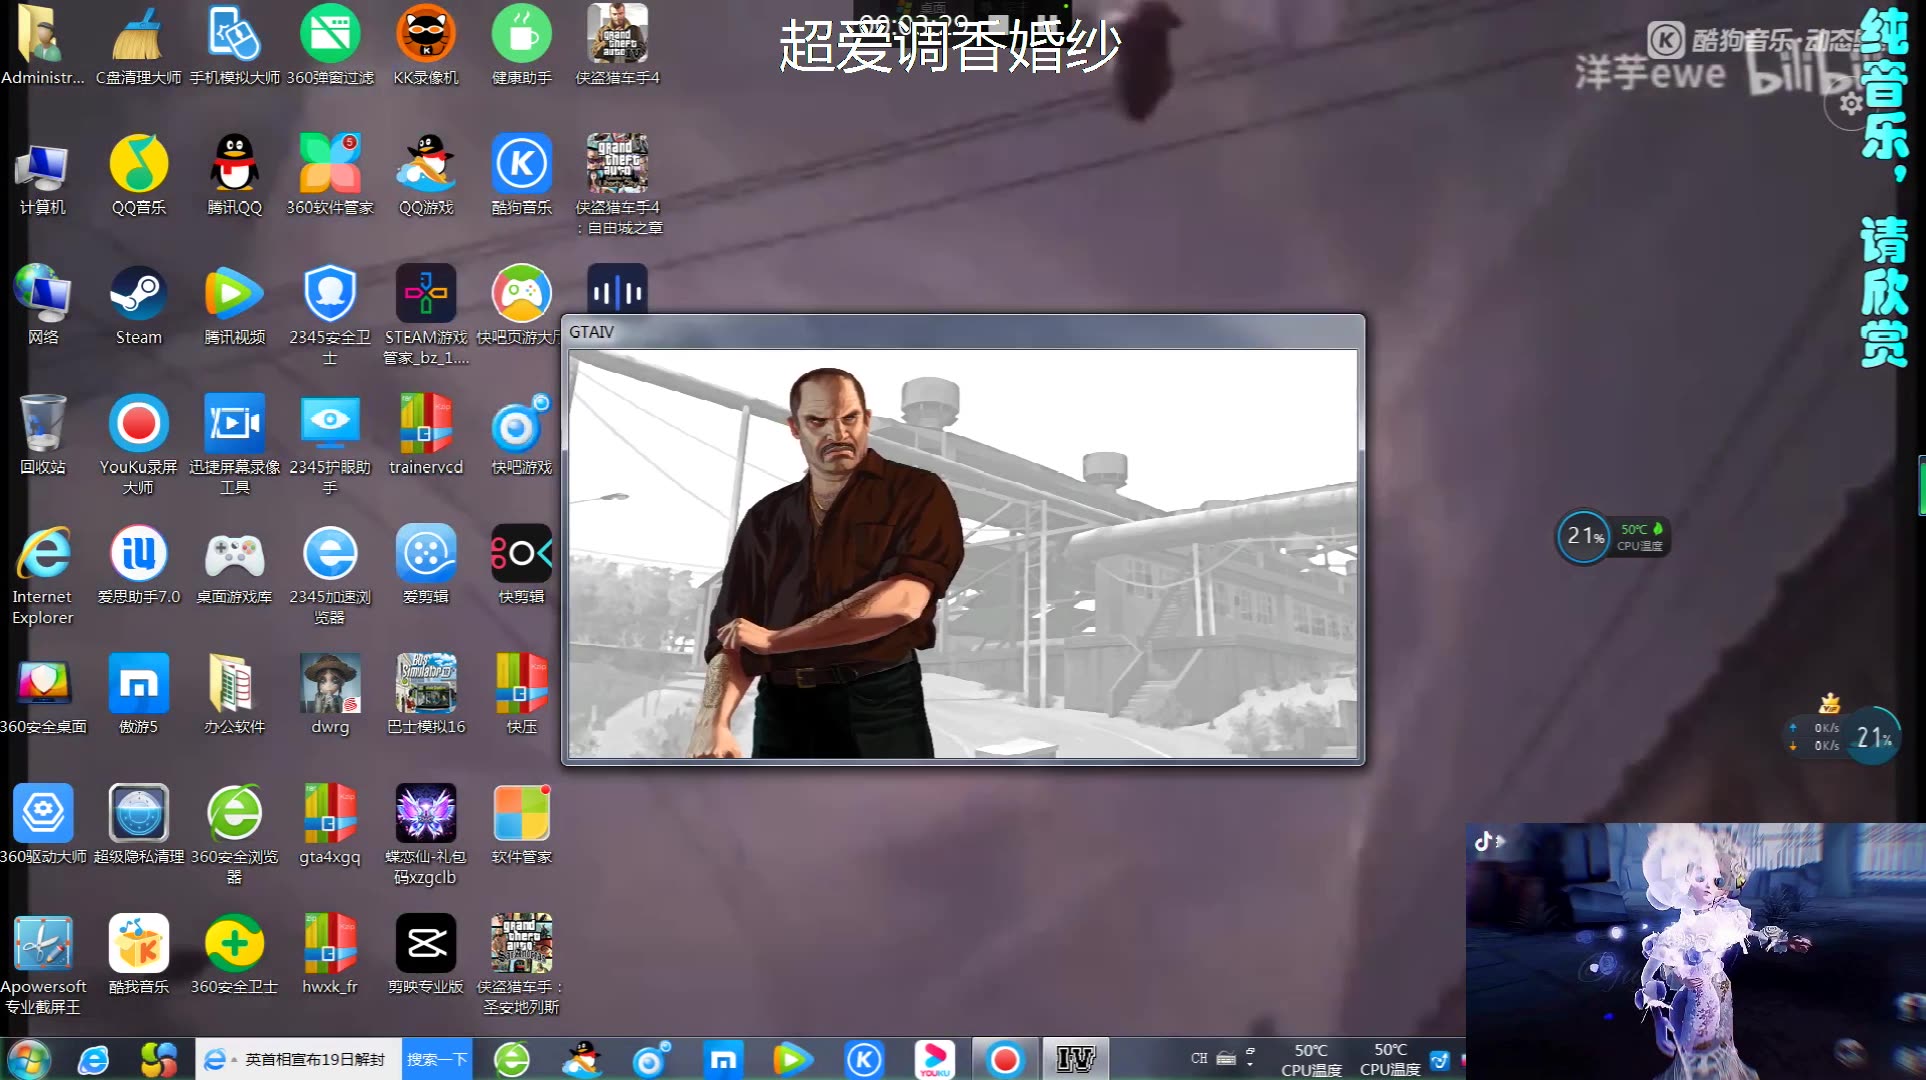Open YouKu录屏大师 desktop icon
Viewport: 1926px width, 1080px height.
click(x=138, y=424)
